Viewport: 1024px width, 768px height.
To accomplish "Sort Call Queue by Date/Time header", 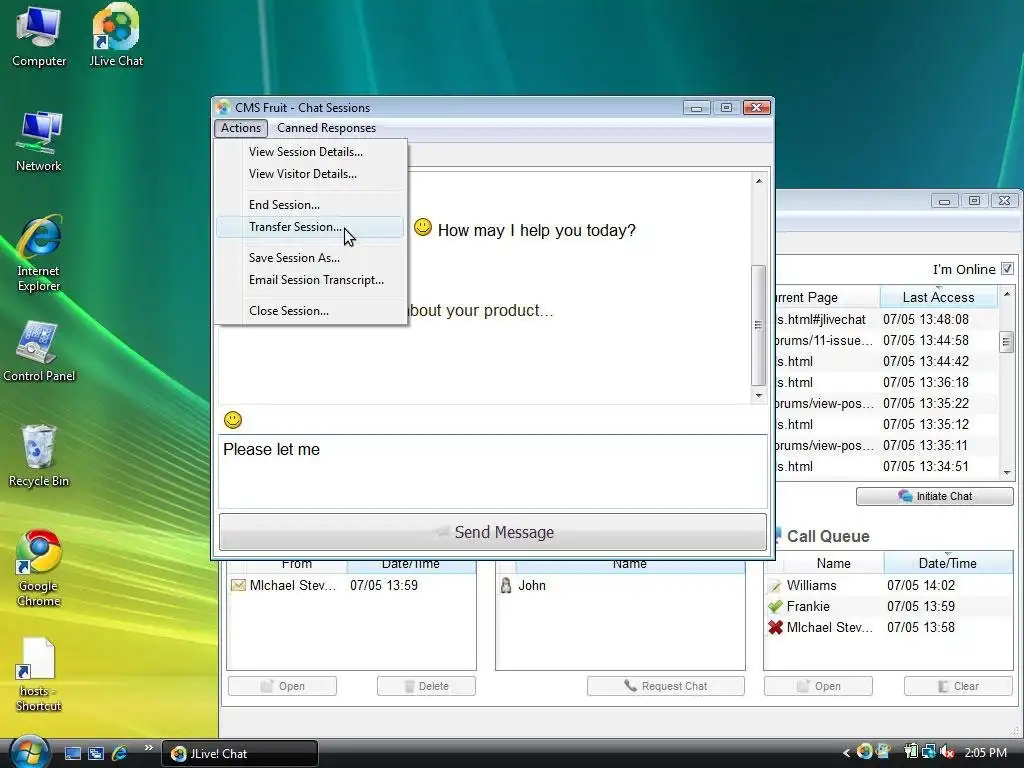I will (x=947, y=563).
